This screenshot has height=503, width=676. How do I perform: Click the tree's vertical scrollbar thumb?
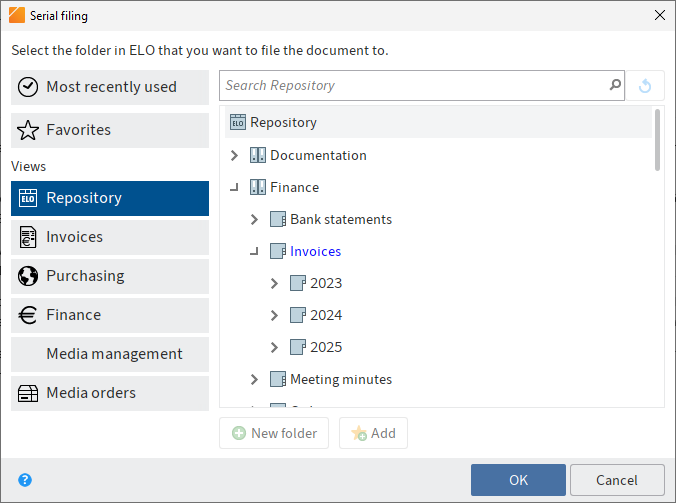click(x=657, y=140)
